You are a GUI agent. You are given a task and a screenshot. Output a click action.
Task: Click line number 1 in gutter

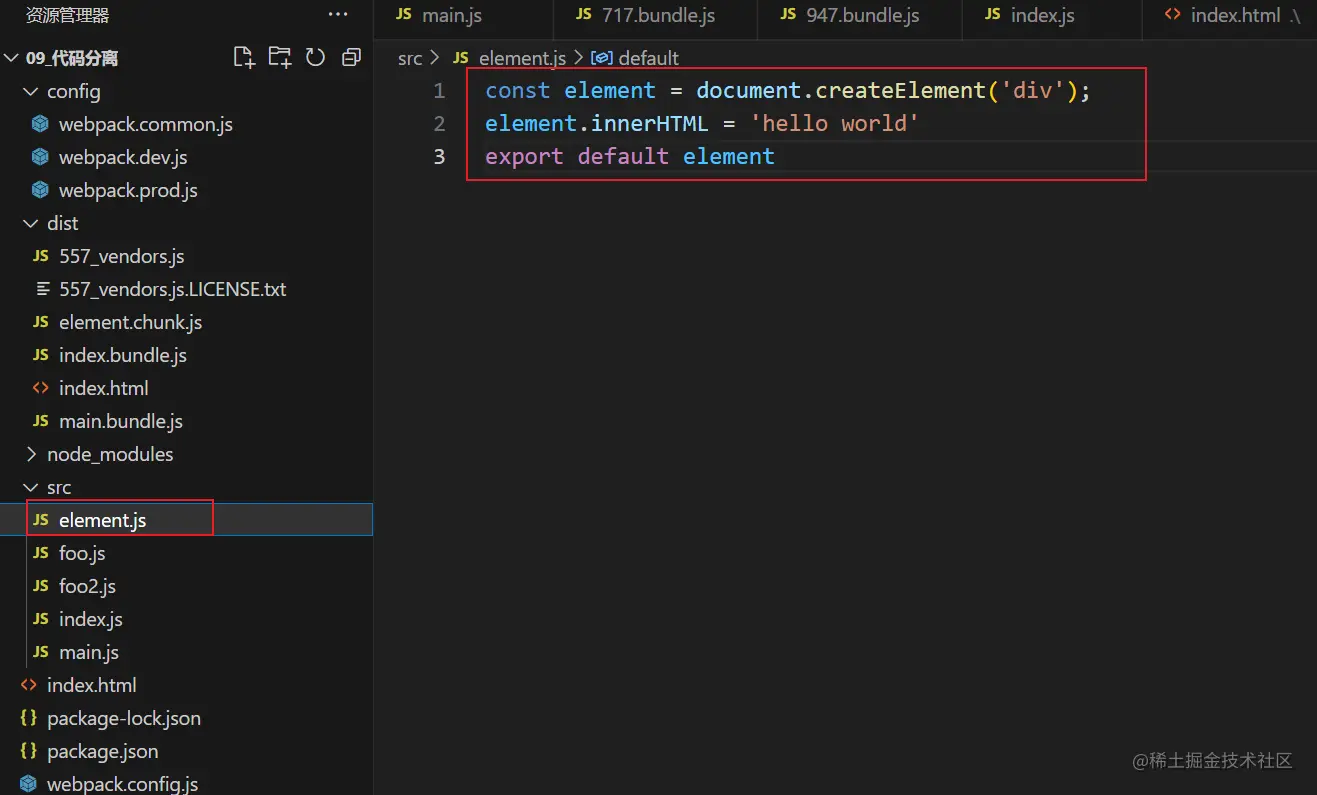pyautogui.click(x=439, y=91)
